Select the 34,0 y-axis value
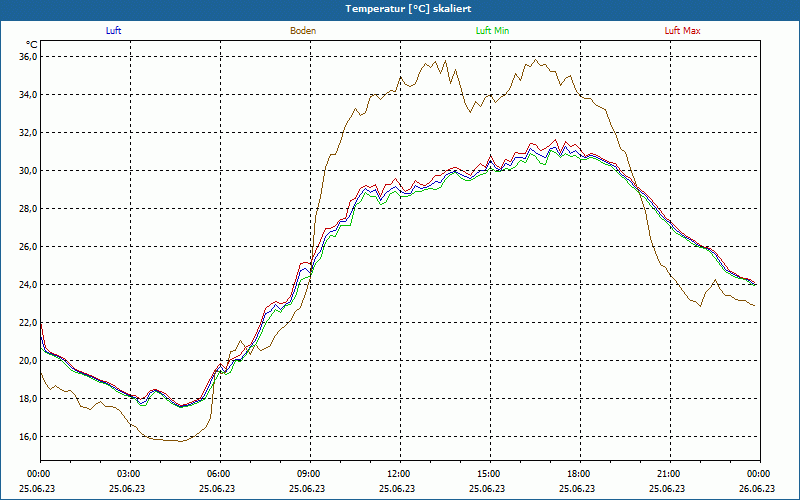 click(x=29, y=94)
